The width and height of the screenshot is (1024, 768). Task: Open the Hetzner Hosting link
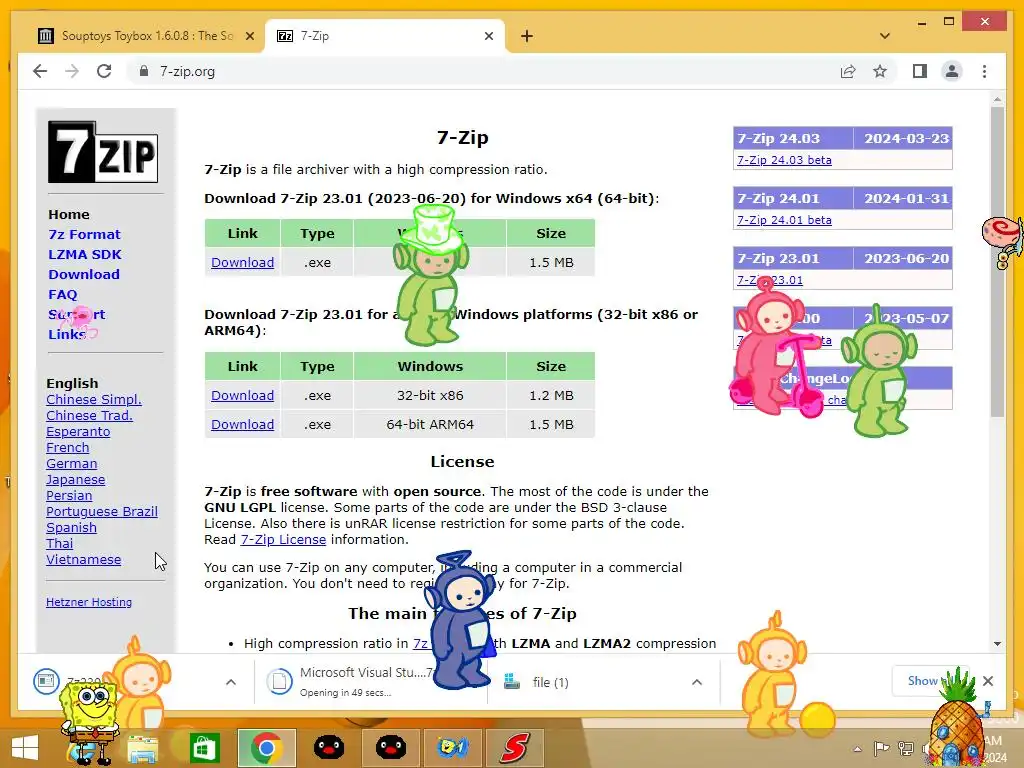[x=89, y=602]
